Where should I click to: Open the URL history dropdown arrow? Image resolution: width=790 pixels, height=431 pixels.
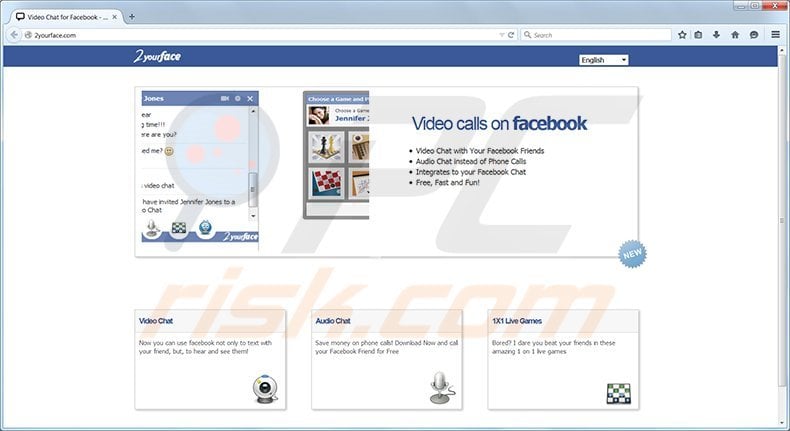tap(502, 35)
